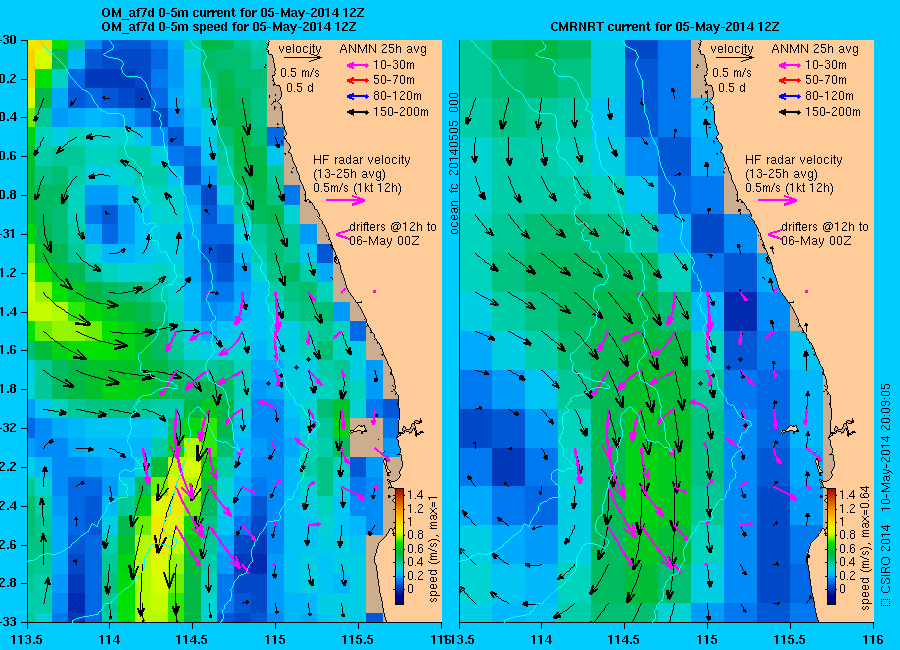The height and width of the screenshot is (650, 900).
Task: Click '1.4' tick on left color bar
Action: pos(415,494)
